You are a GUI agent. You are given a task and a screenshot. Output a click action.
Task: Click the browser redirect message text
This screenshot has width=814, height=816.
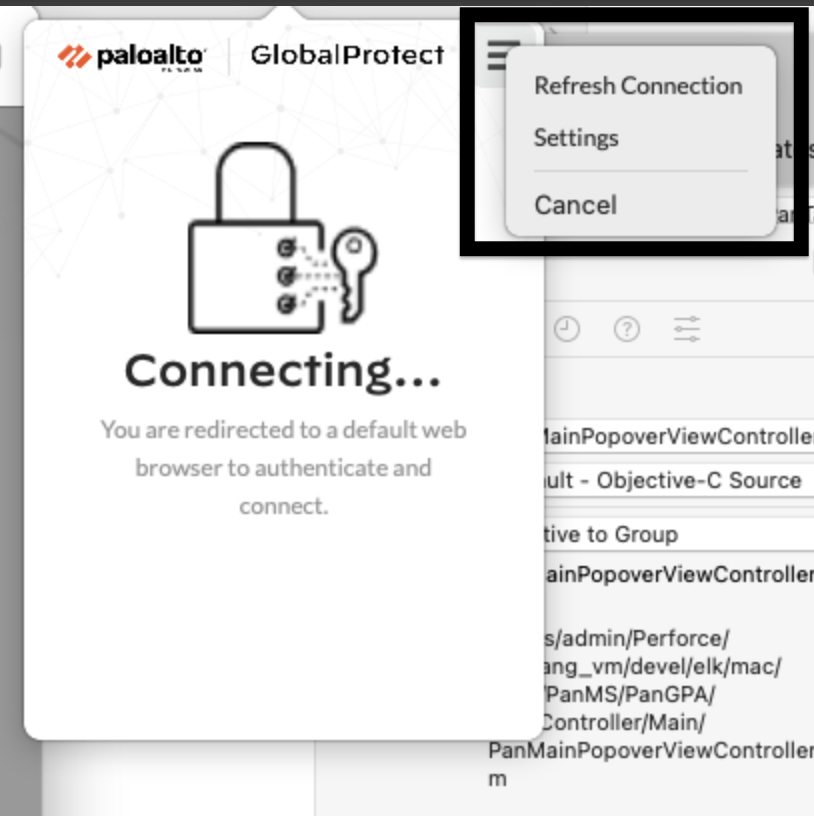284,467
